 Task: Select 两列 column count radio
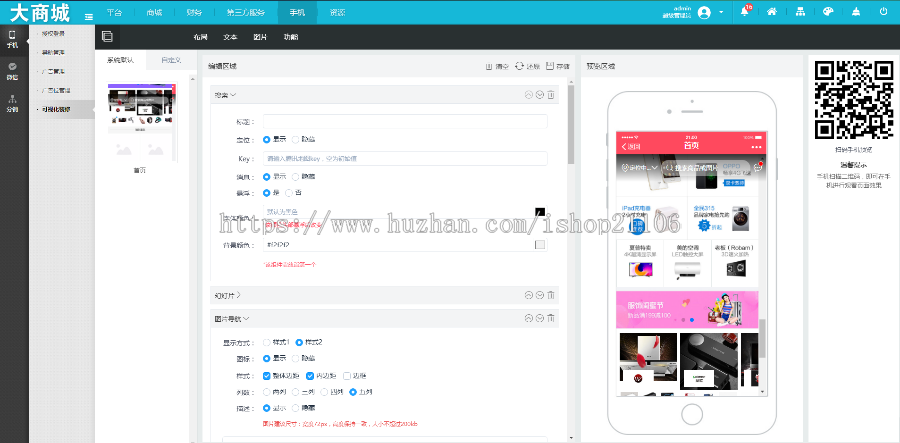tap(266, 392)
